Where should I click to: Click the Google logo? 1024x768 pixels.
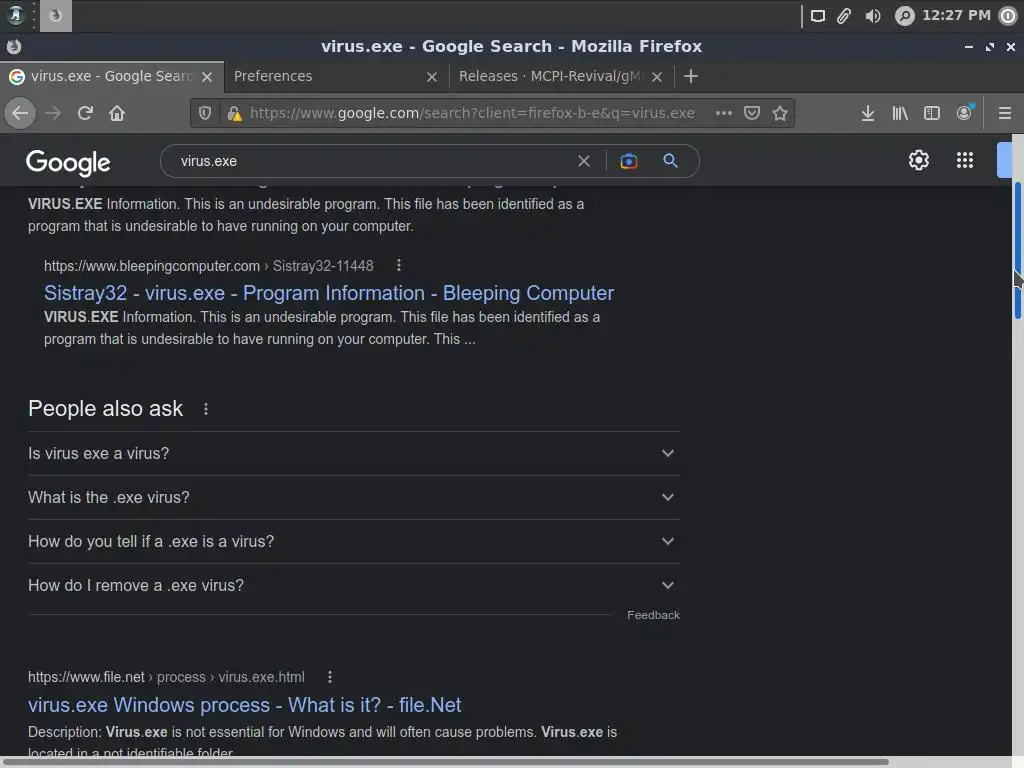coord(68,163)
